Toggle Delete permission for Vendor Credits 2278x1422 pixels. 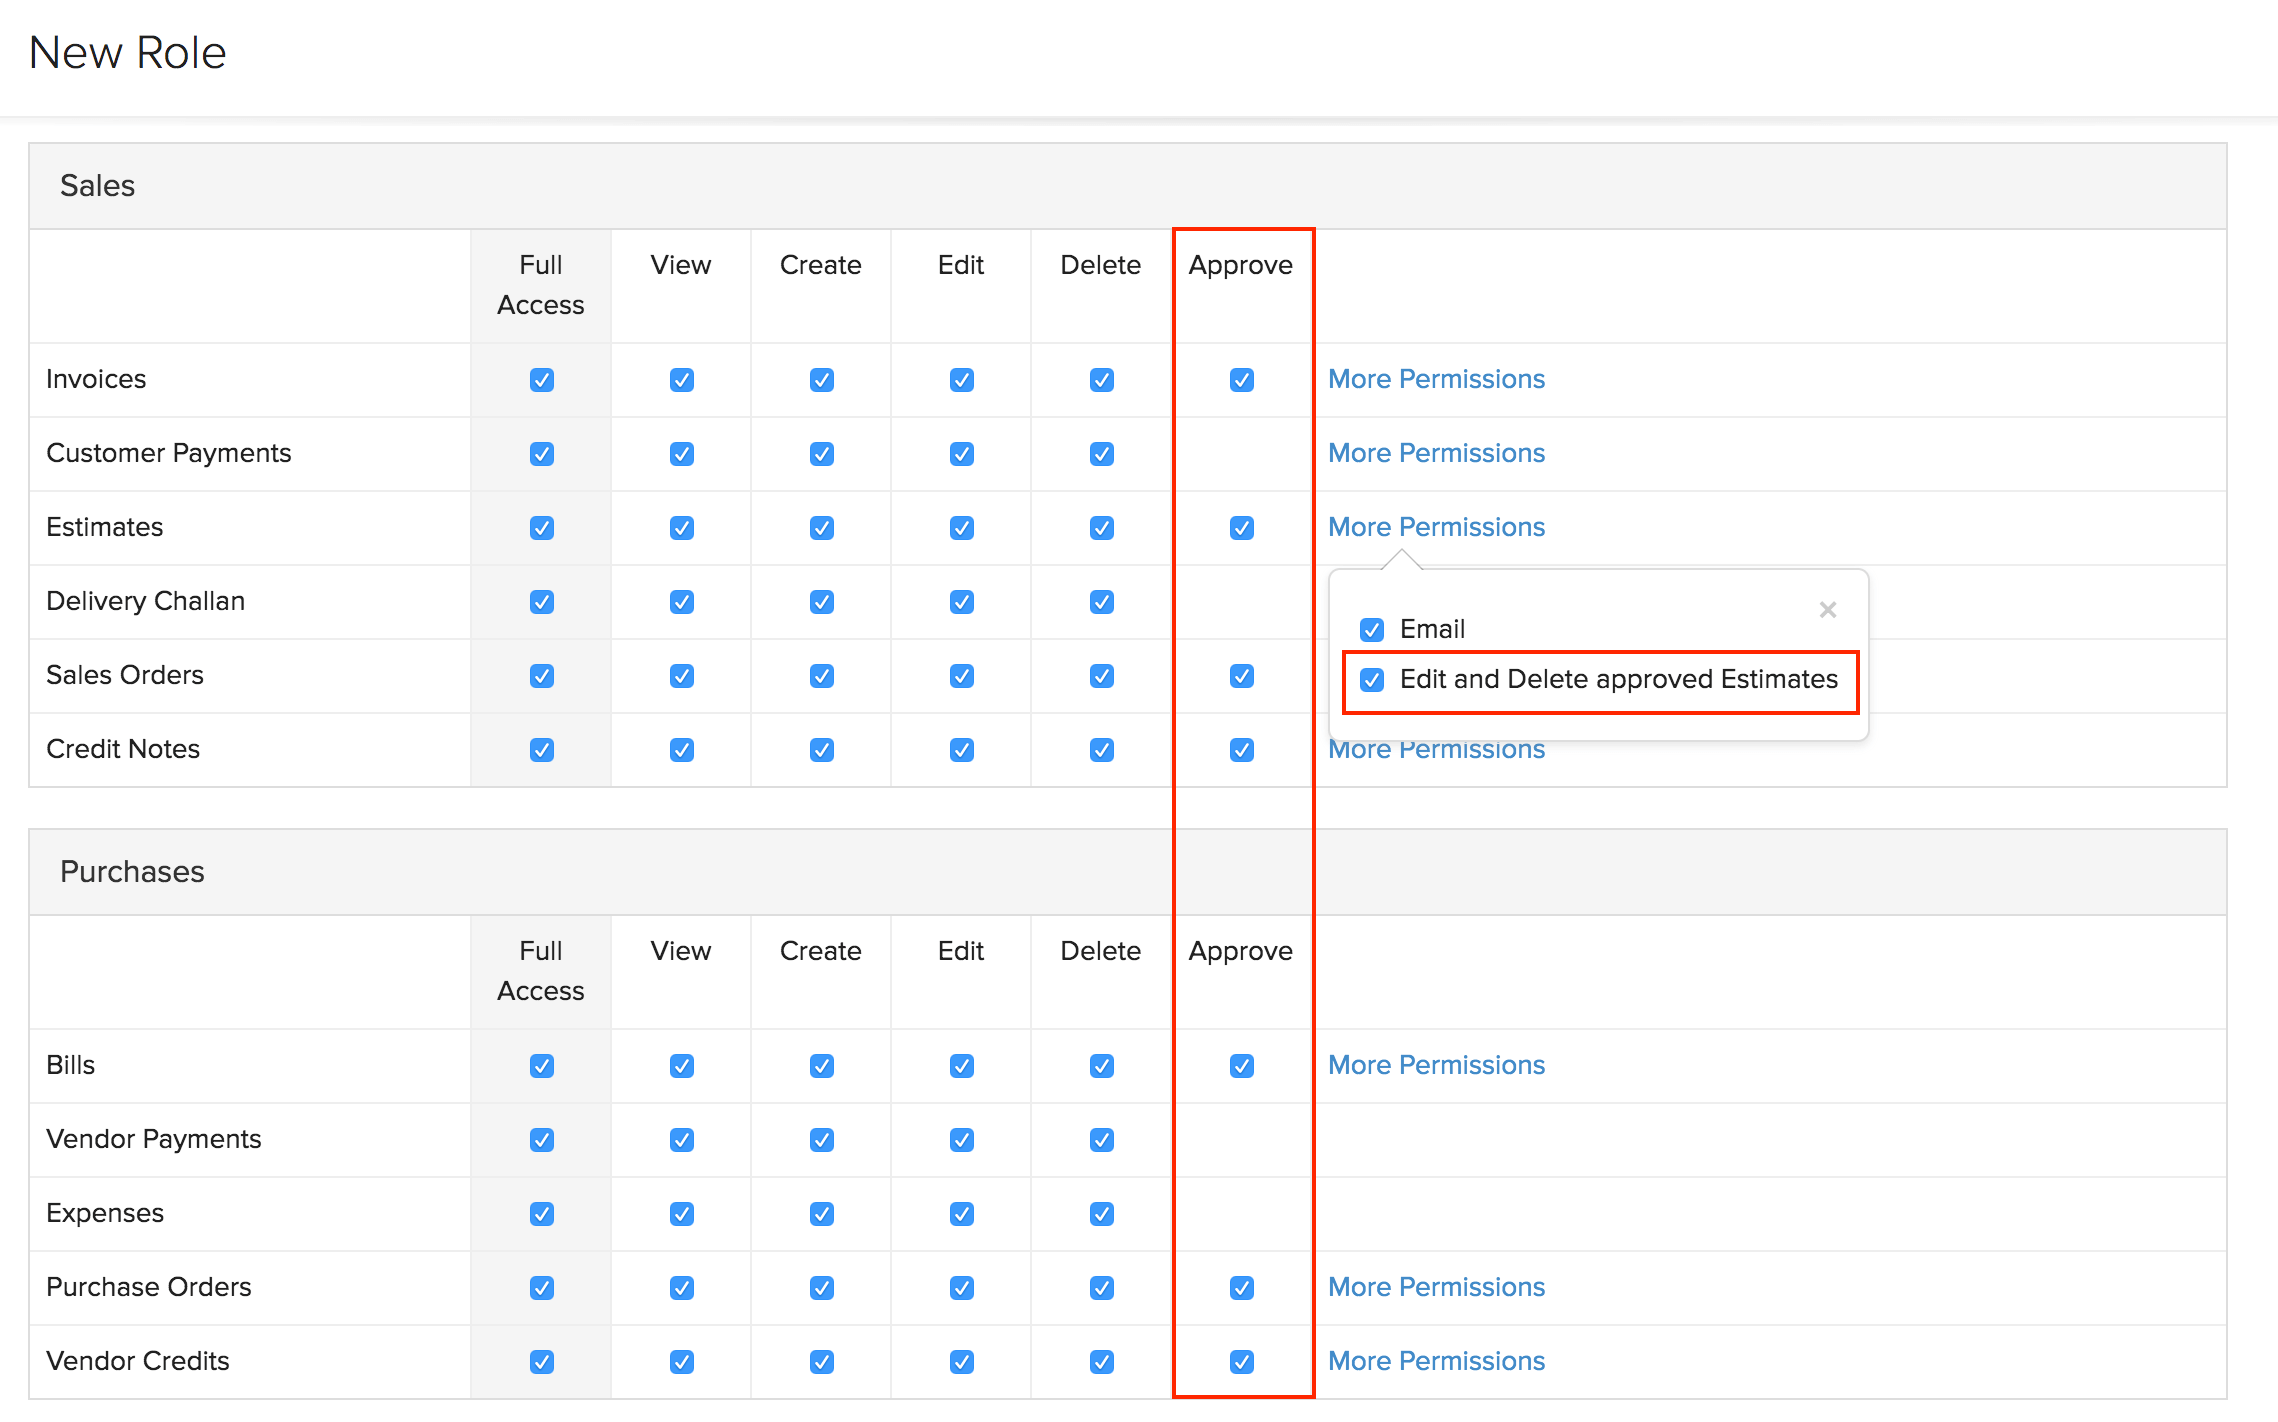1101,1362
